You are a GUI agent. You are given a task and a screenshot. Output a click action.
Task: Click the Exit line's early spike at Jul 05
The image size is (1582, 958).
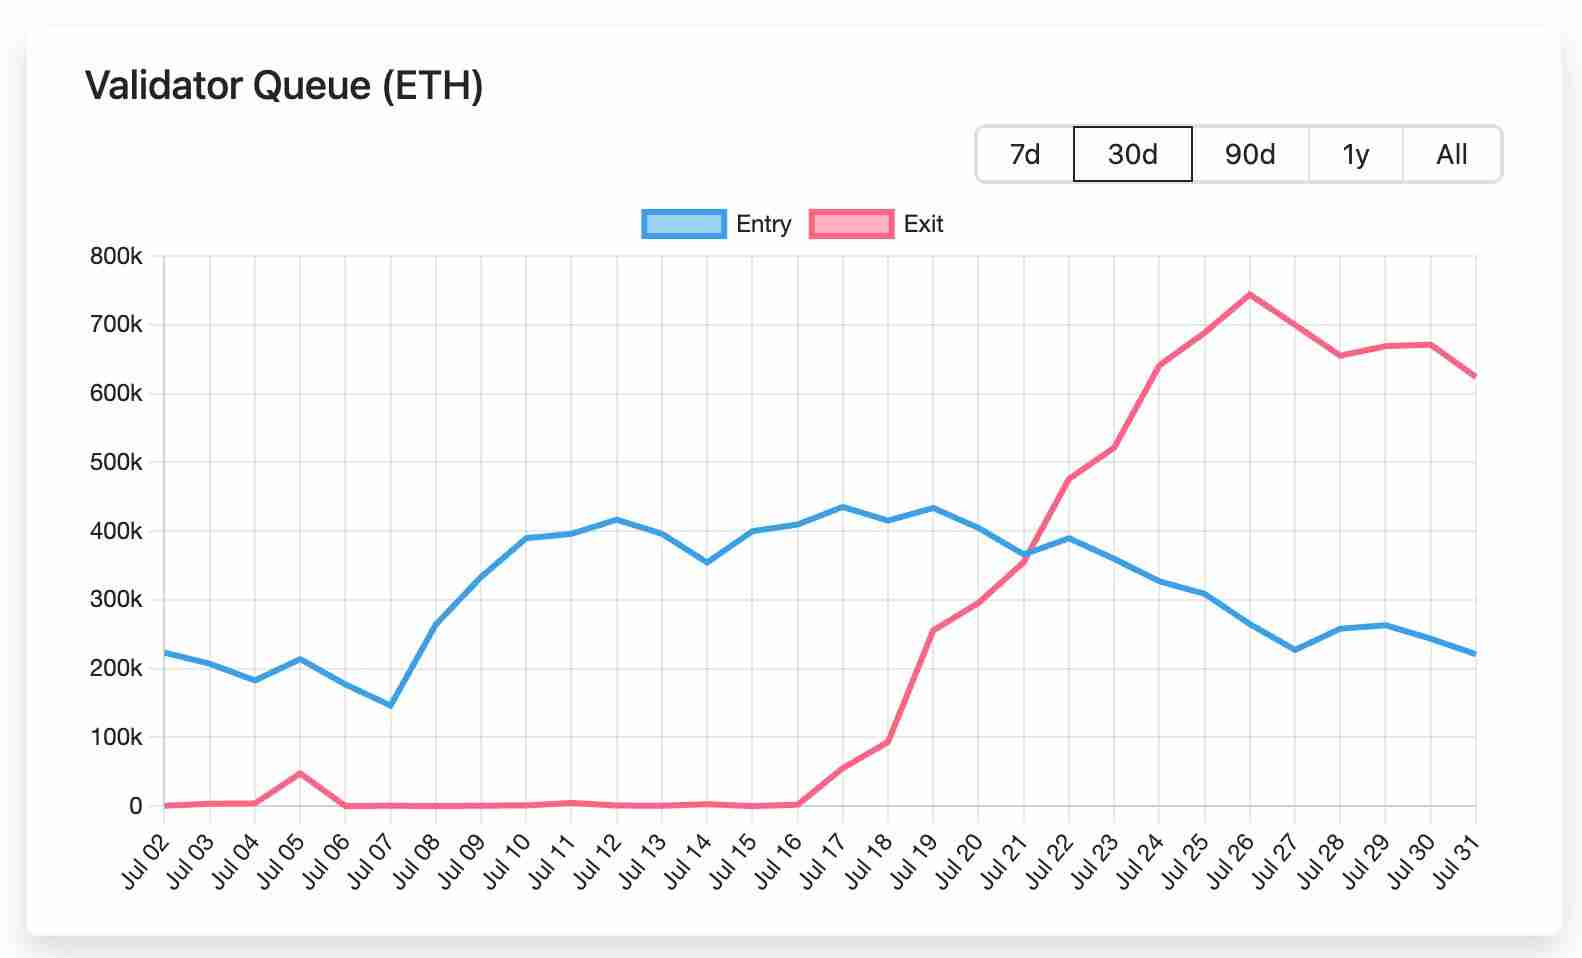[x=298, y=773]
